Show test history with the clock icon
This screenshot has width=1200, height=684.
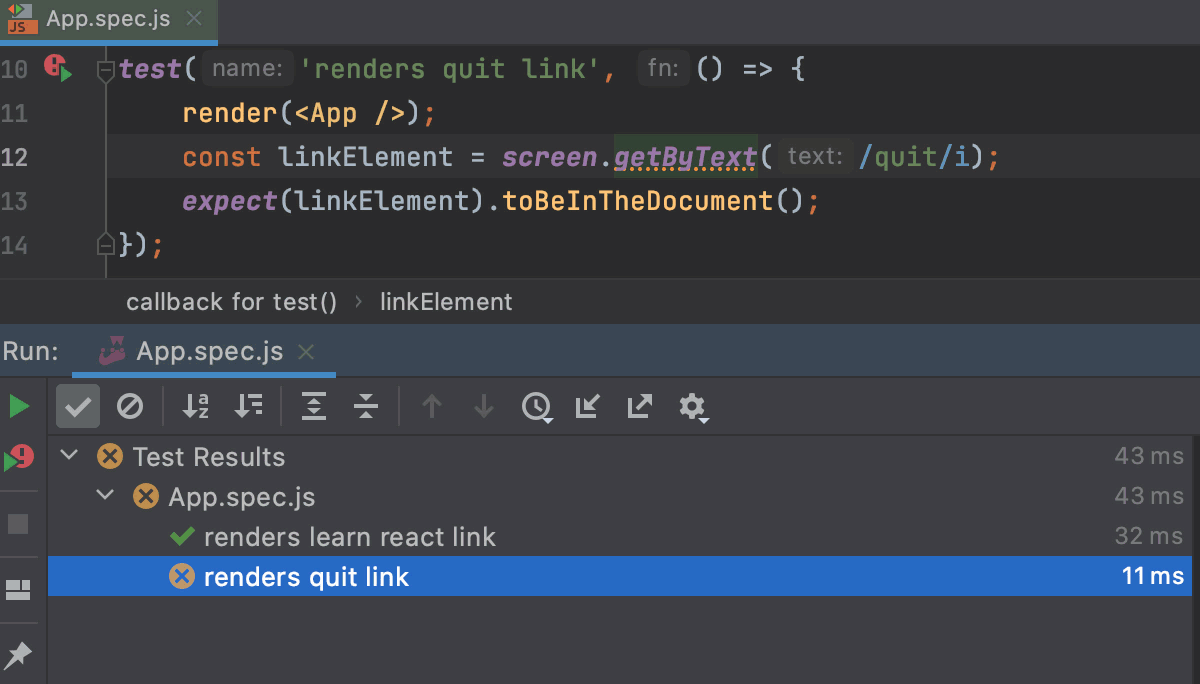tap(537, 406)
